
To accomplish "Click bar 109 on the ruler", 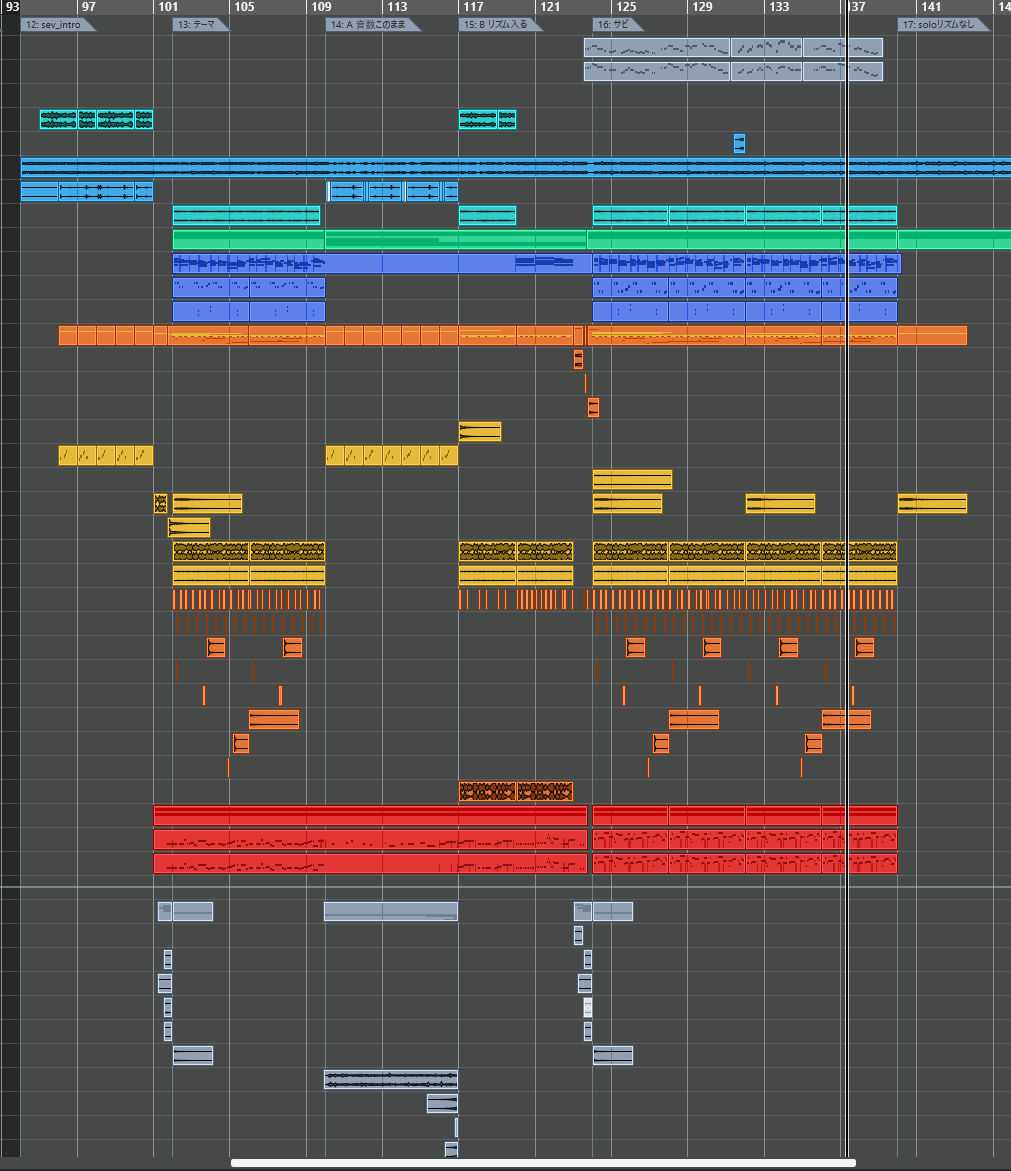I will click(321, 7).
